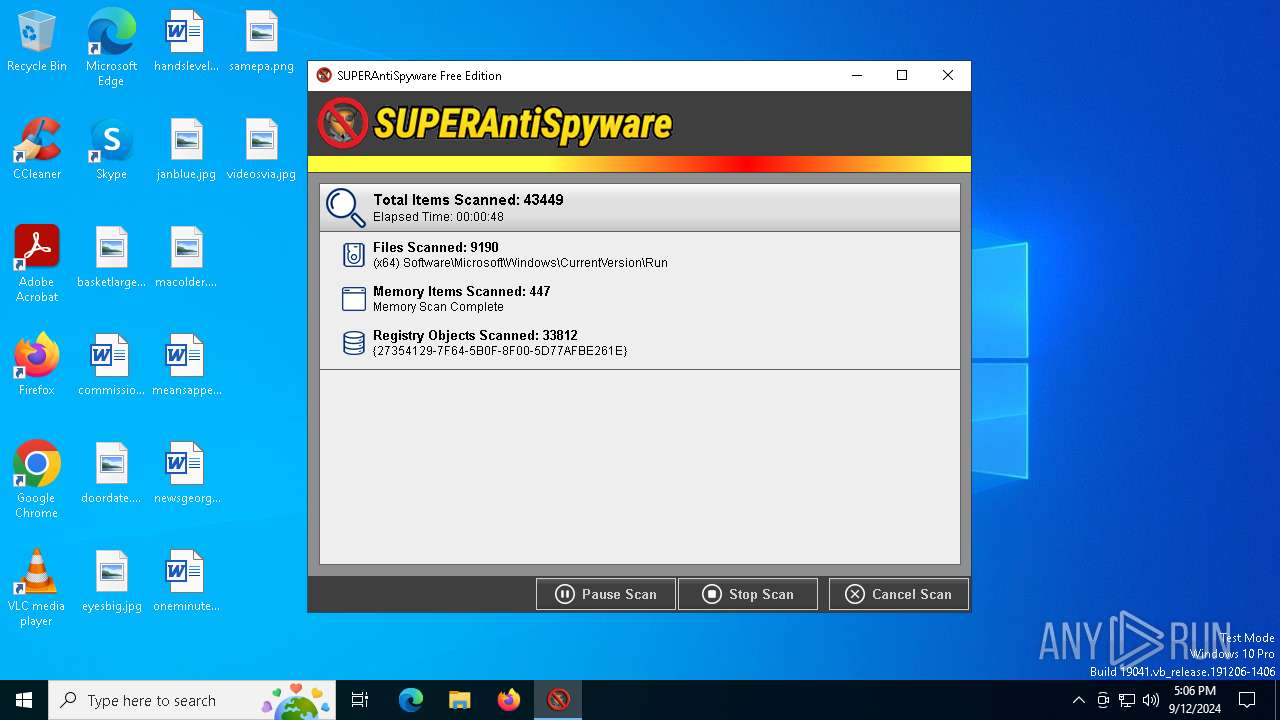Image resolution: width=1280 pixels, height=720 pixels.
Task: Select Elapsed Time 00:00:48 text
Action: 438,217
